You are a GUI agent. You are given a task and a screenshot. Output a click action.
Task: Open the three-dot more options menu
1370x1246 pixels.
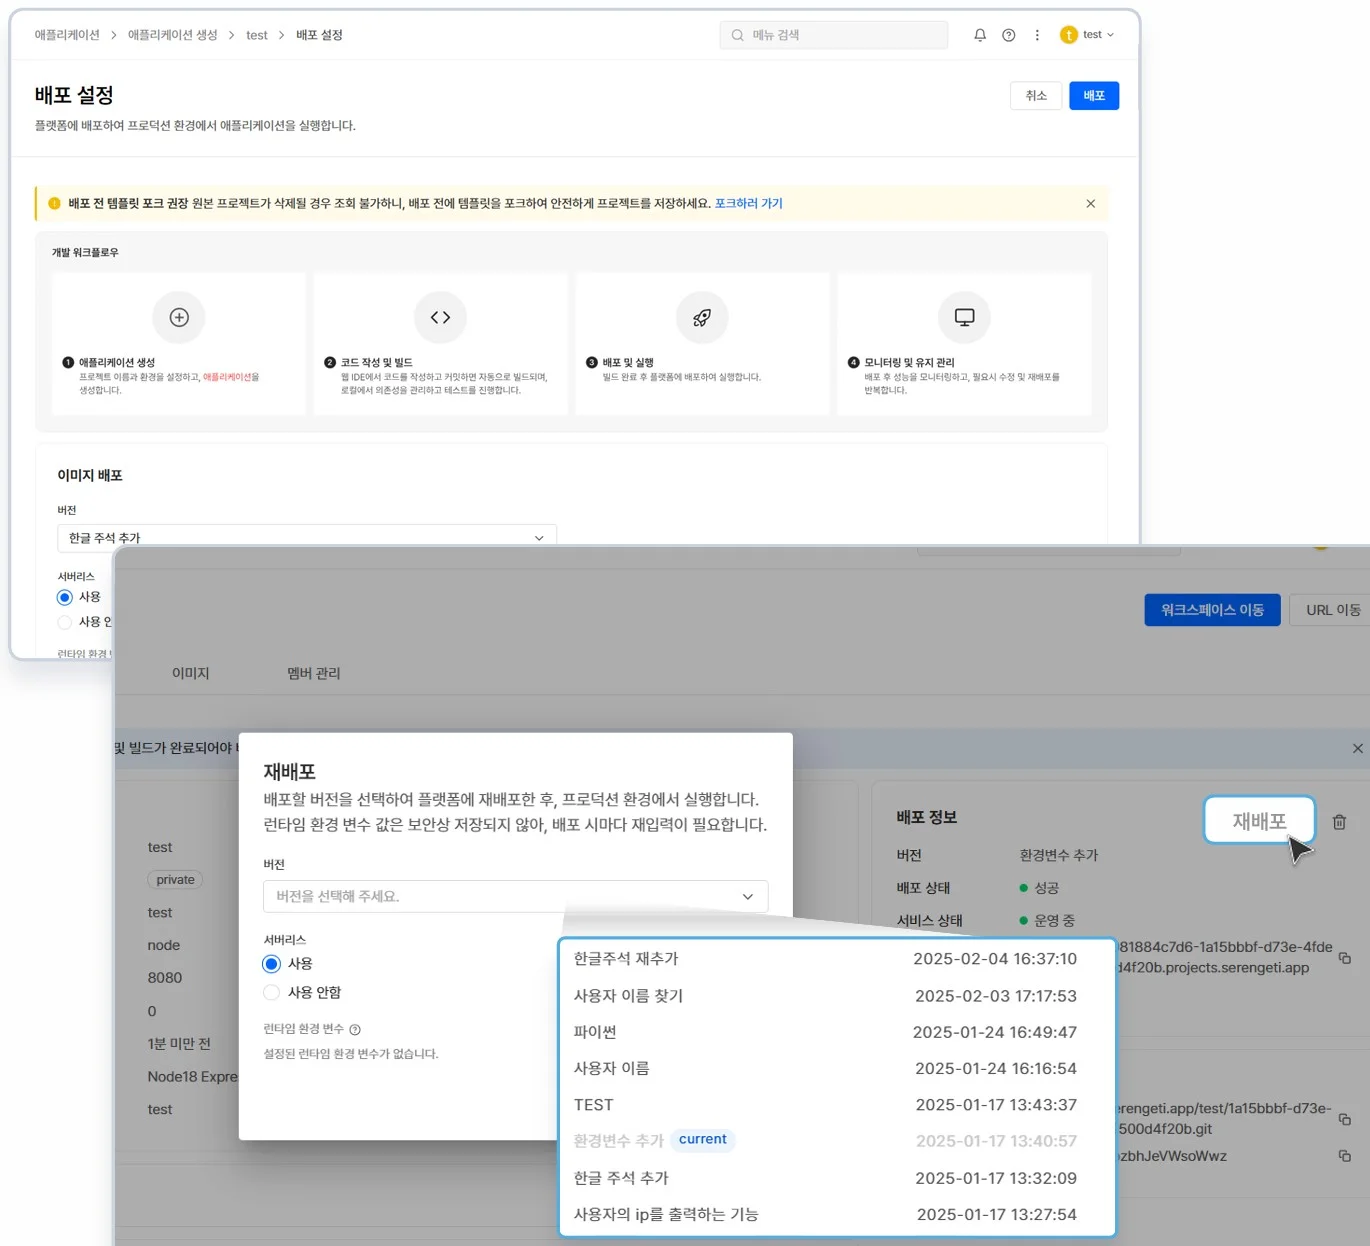coord(1037,35)
